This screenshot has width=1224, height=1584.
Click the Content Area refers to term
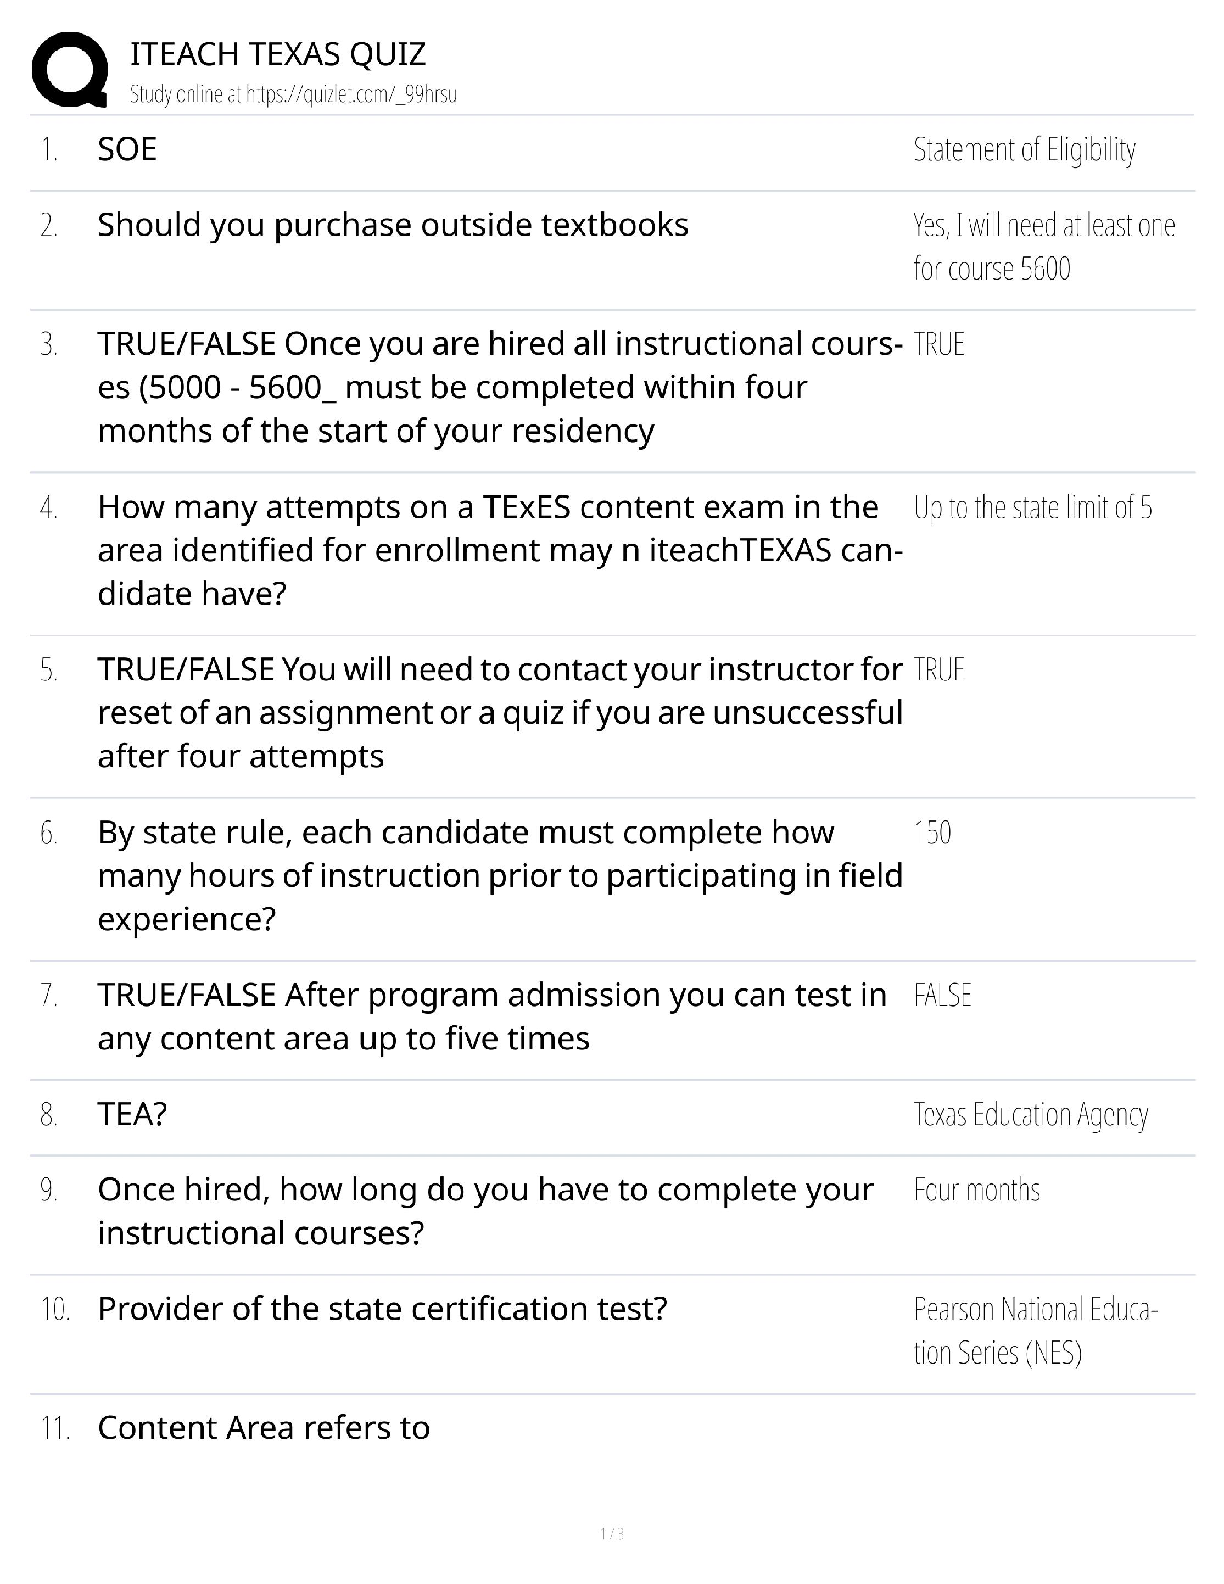[264, 1428]
